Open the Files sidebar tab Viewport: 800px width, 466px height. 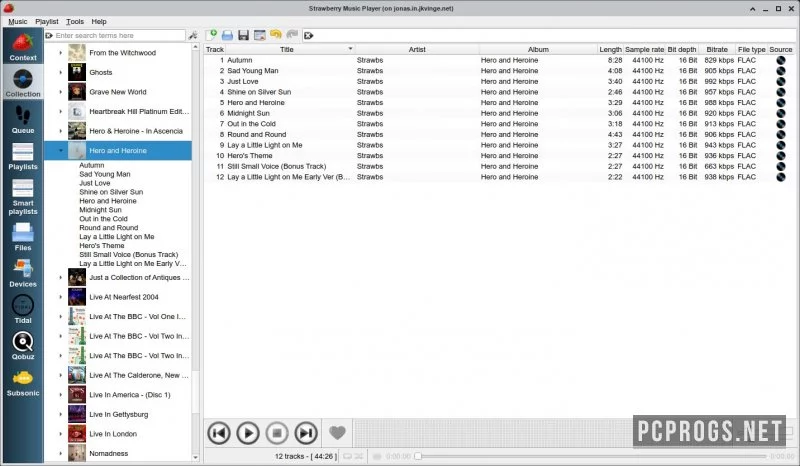pos(23,236)
